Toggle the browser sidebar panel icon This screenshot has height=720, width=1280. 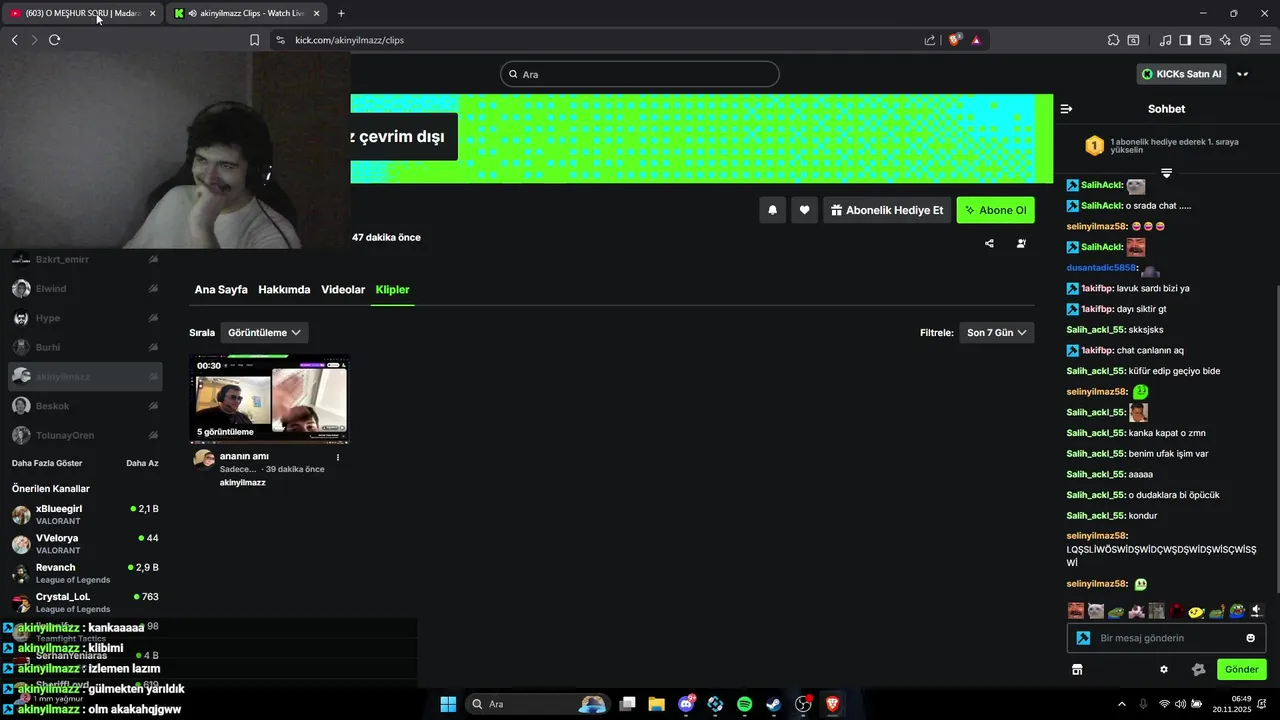1185,40
